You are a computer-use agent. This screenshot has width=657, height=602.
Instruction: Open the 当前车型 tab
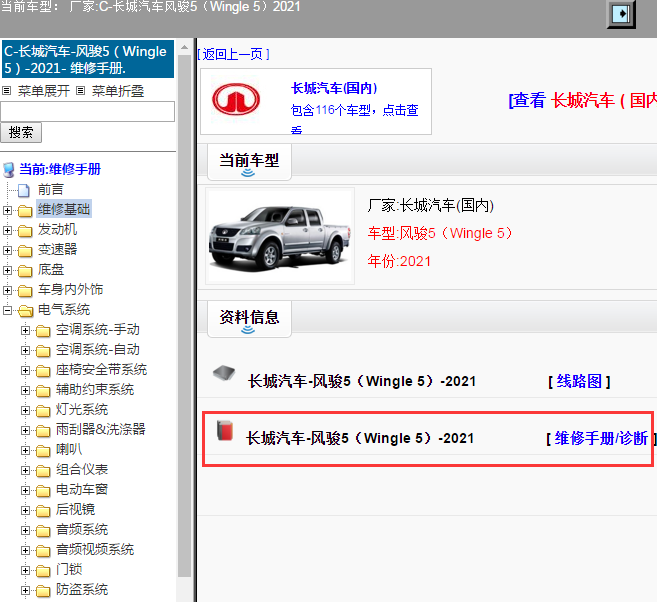point(249,162)
